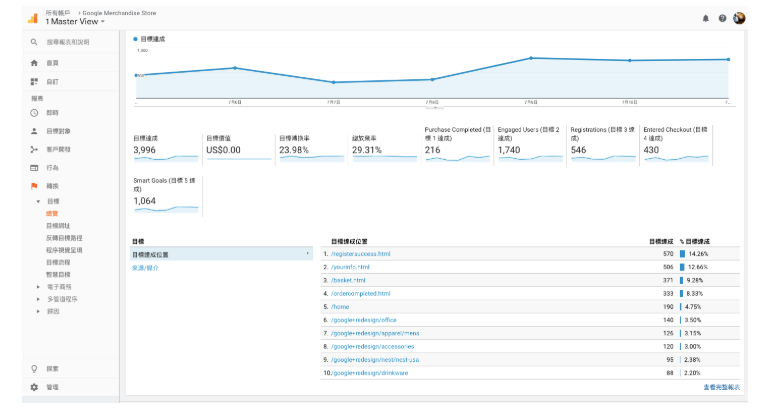Image resolution: width=757 pixels, height=412 pixels.
Task: Focus the sidebar search field 搜尋報表和說明
Action: point(68,42)
